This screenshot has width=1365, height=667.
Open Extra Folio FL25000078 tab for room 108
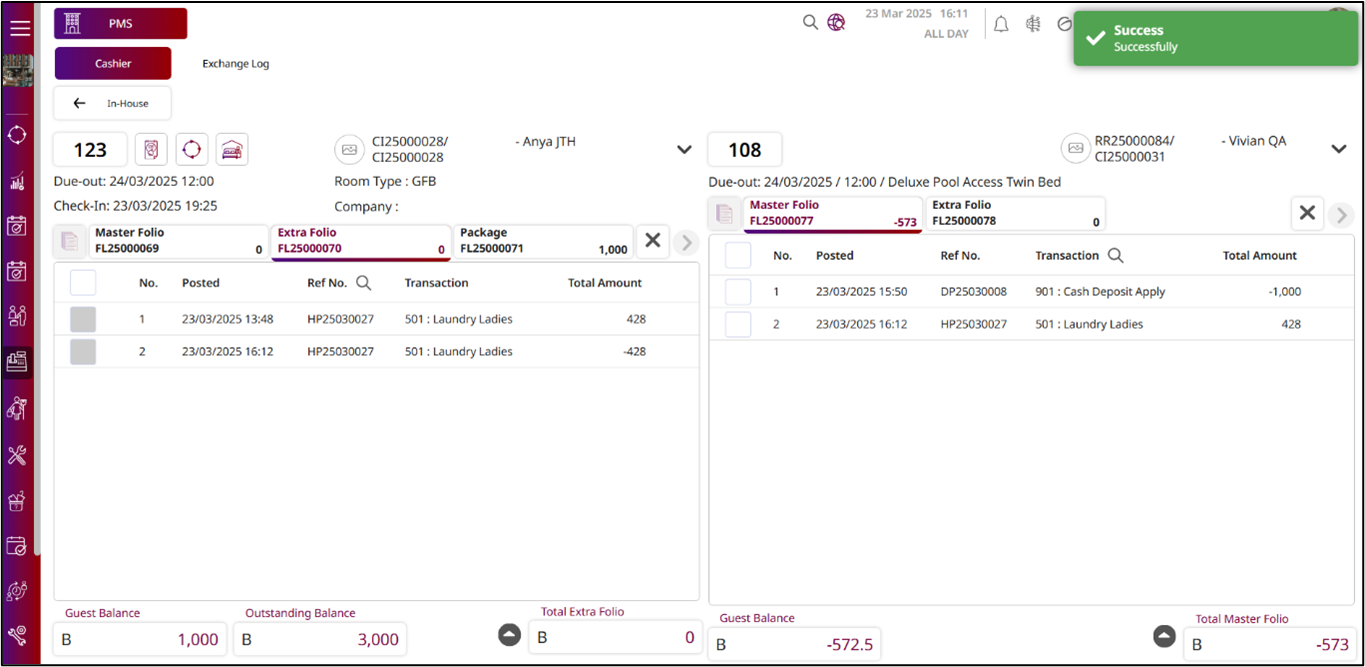click(x=1014, y=213)
